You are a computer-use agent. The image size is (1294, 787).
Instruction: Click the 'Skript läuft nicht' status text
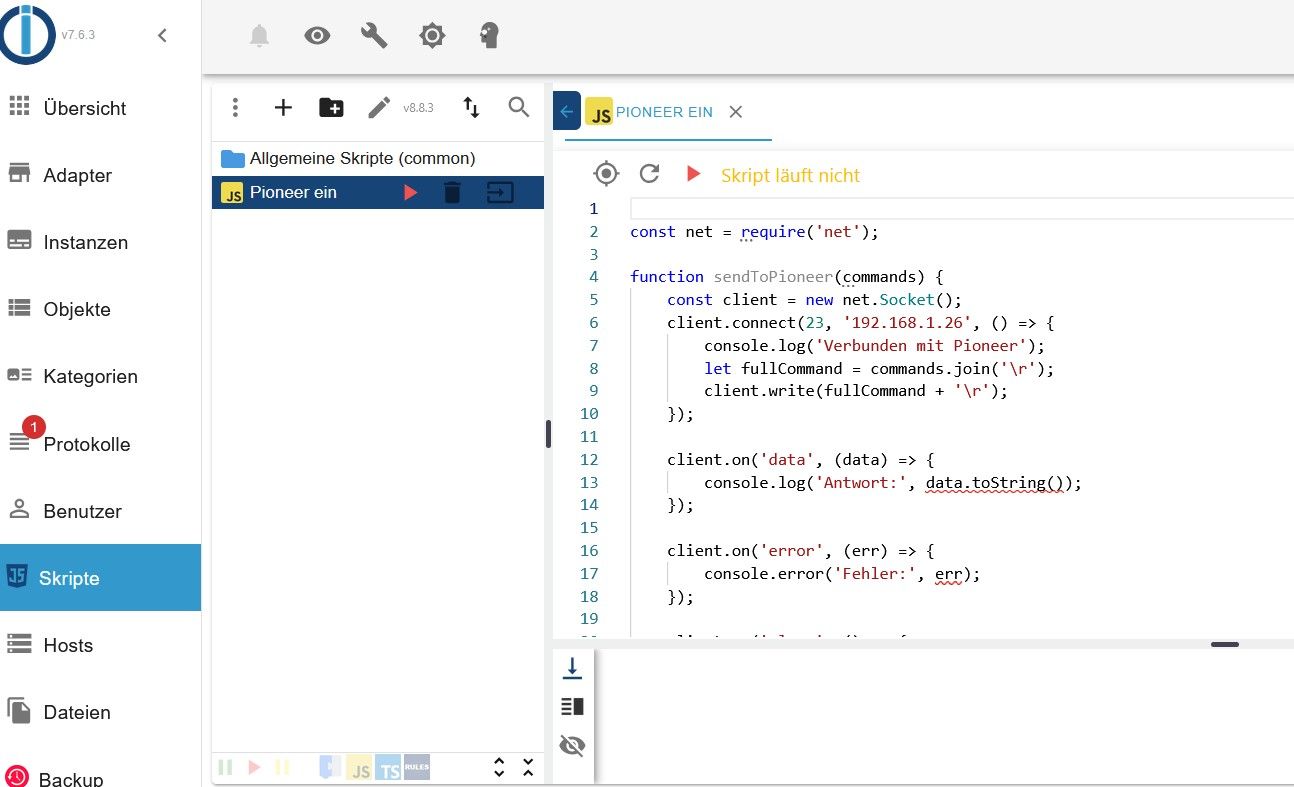790,175
